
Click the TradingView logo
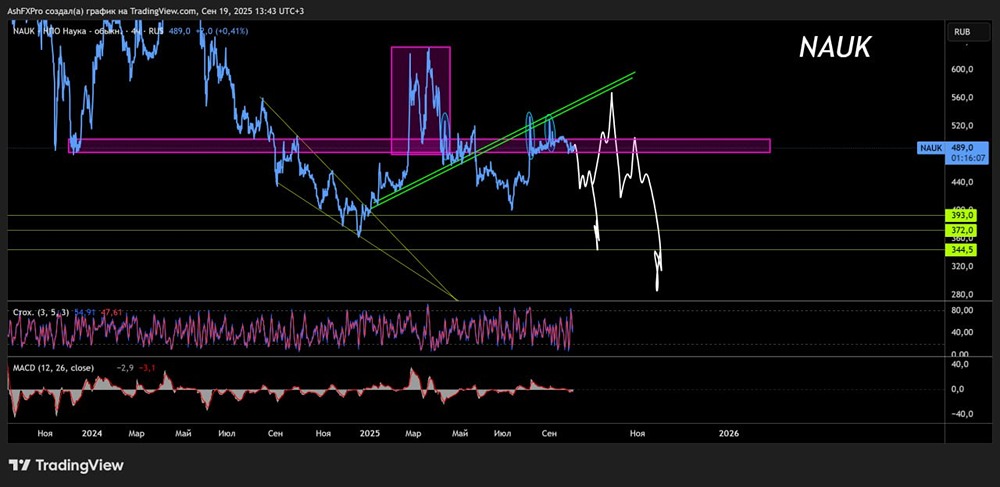tap(66, 465)
